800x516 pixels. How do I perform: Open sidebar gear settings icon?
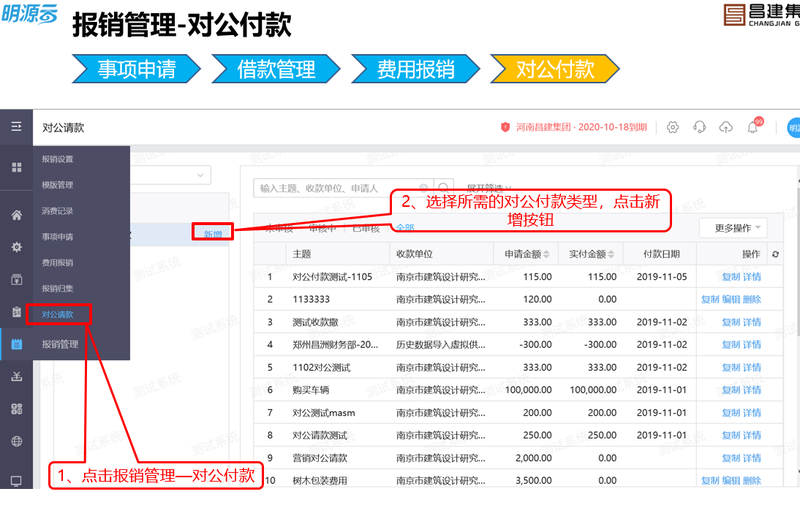[16, 247]
